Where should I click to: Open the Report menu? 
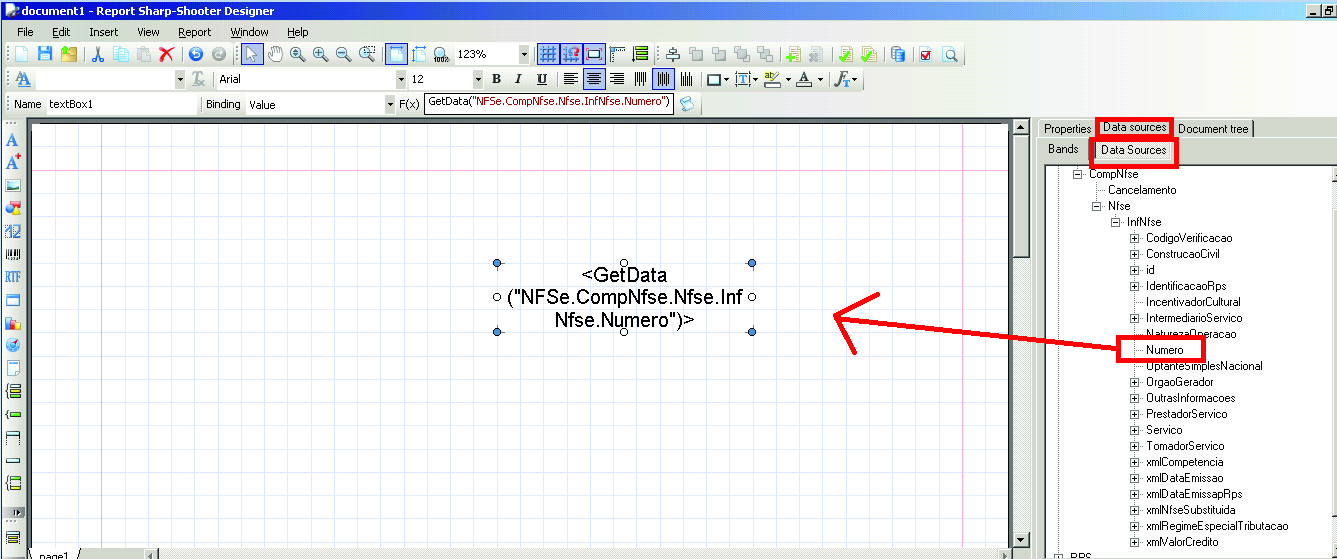click(x=194, y=32)
